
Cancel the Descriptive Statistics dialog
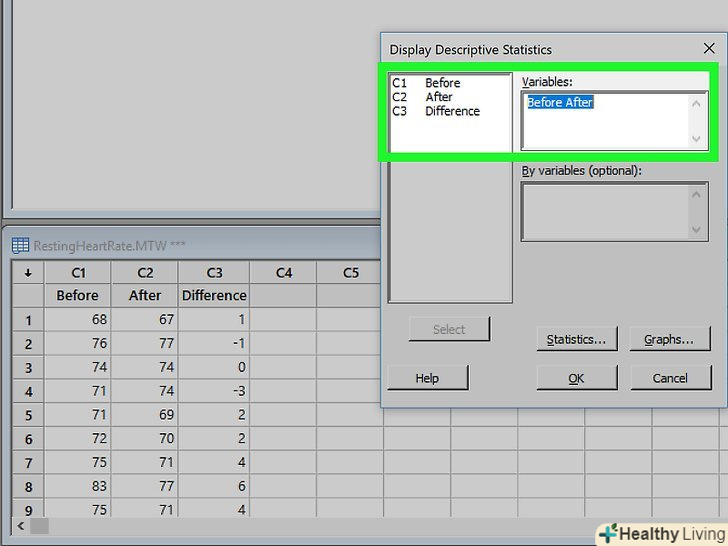click(x=669, y=378)
